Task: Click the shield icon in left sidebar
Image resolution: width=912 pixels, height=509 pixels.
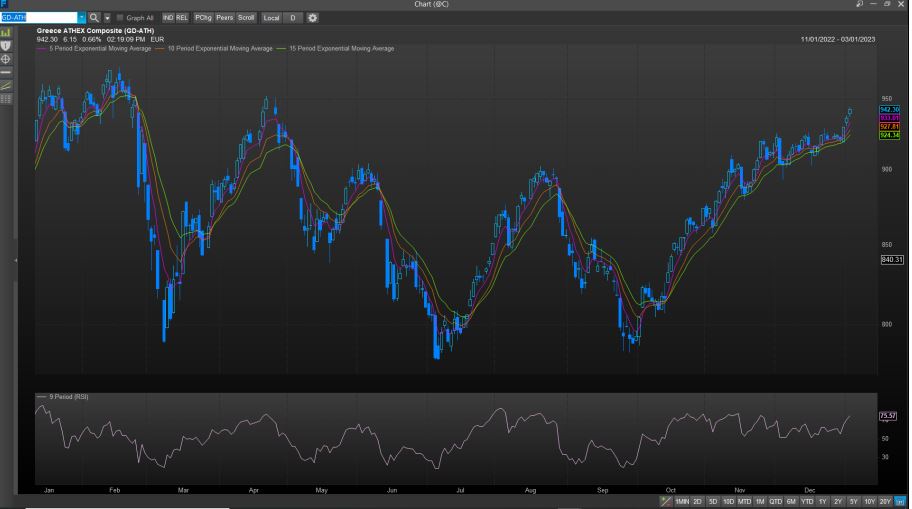Action: coord(6,46)
